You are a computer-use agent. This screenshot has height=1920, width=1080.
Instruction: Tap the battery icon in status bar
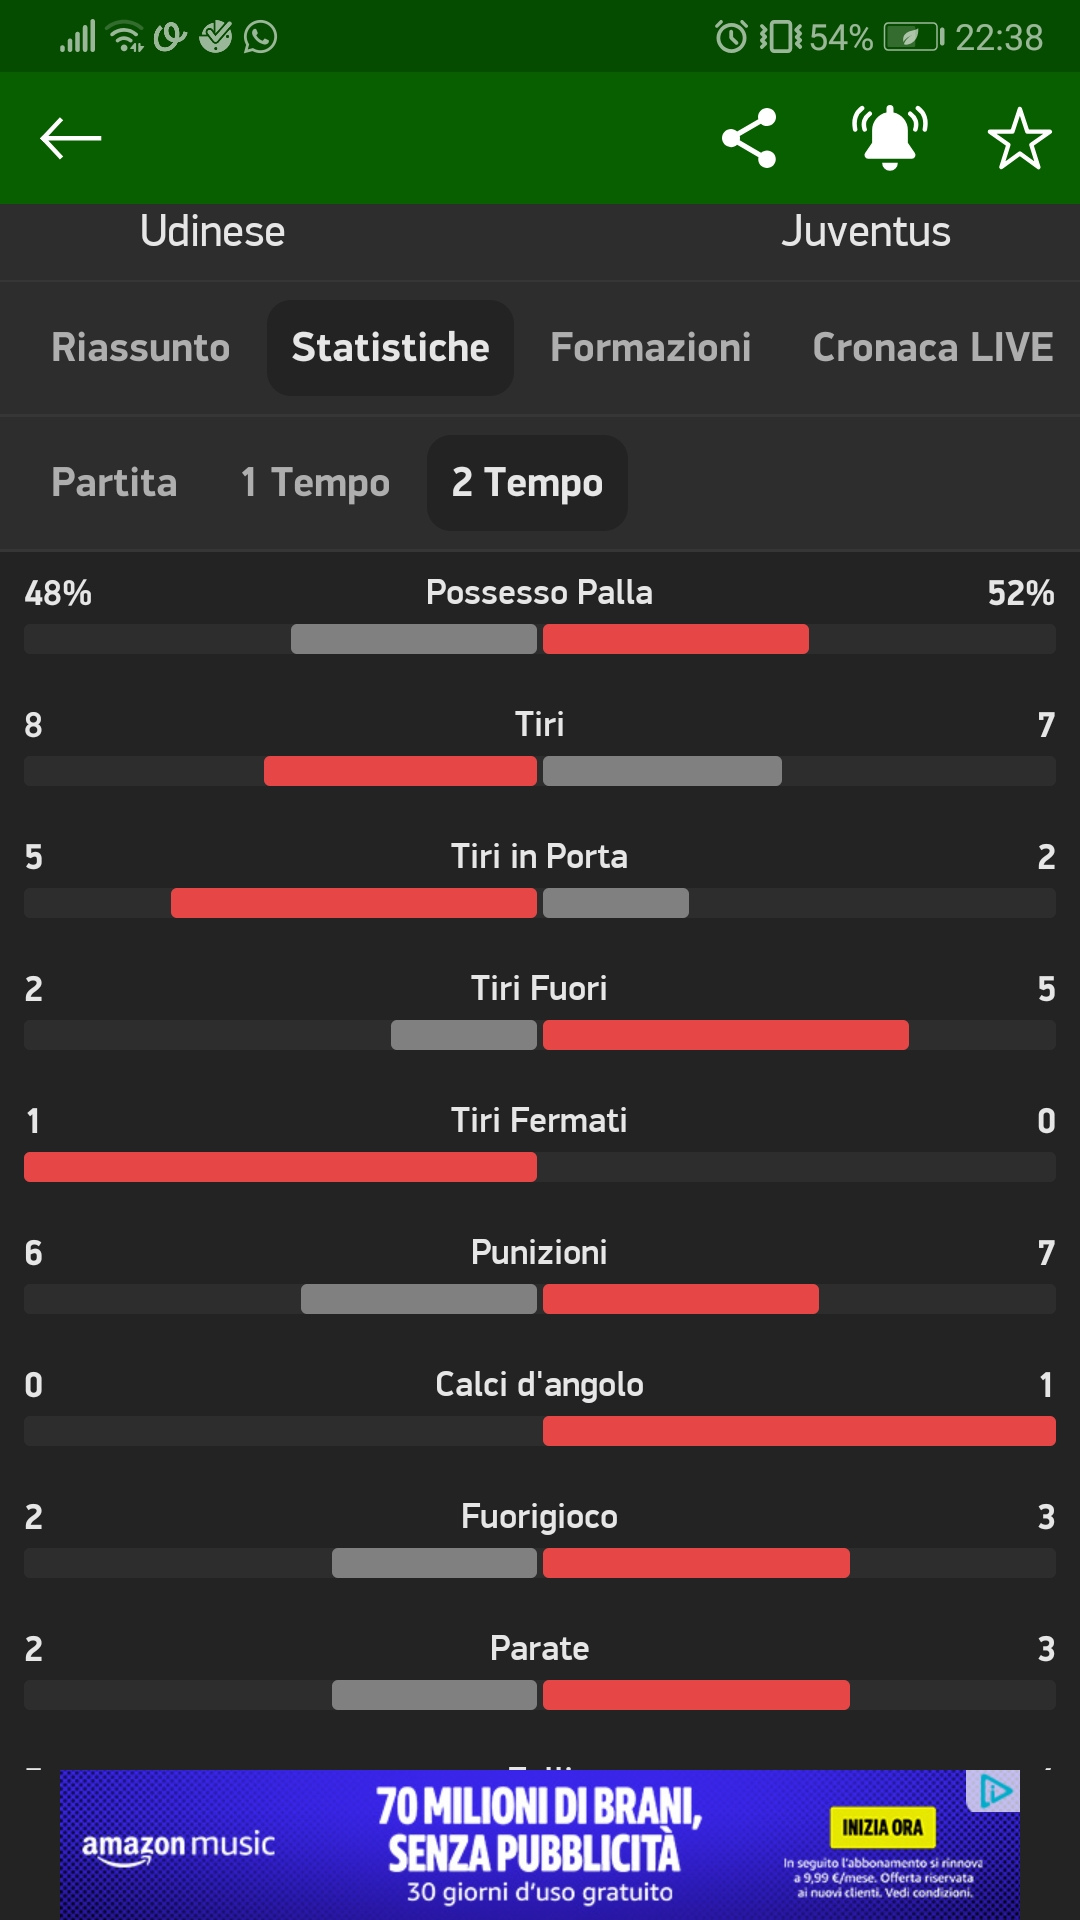pyautogui.click(x=913, y=37)
